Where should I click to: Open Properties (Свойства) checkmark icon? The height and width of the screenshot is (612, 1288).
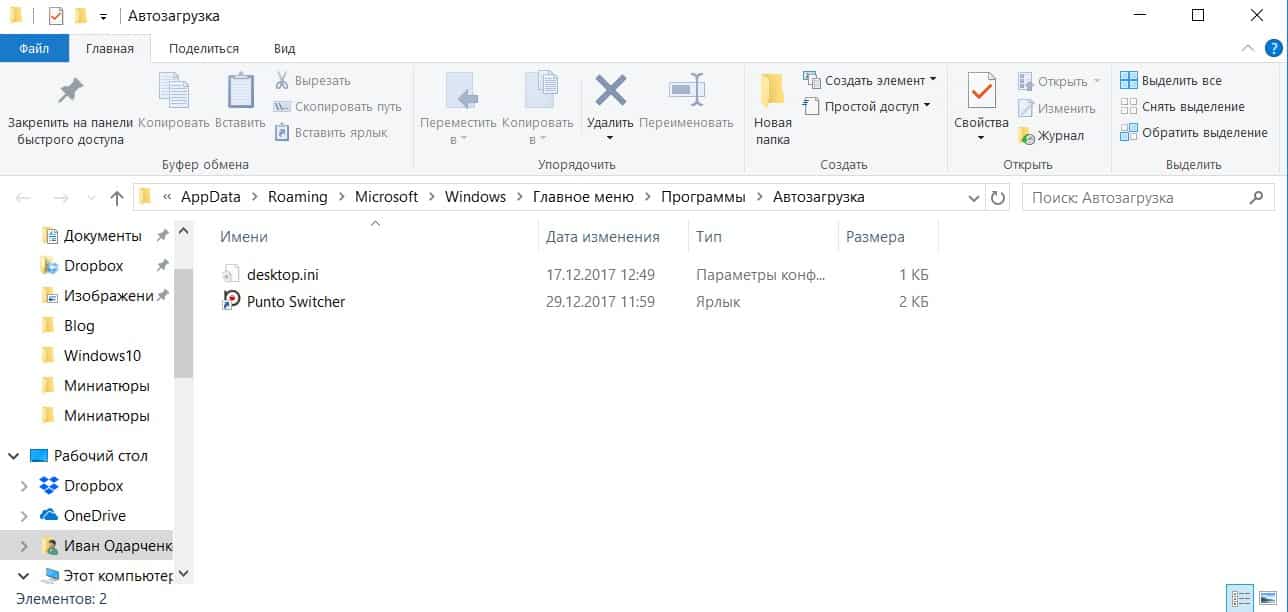click(980, 92)
